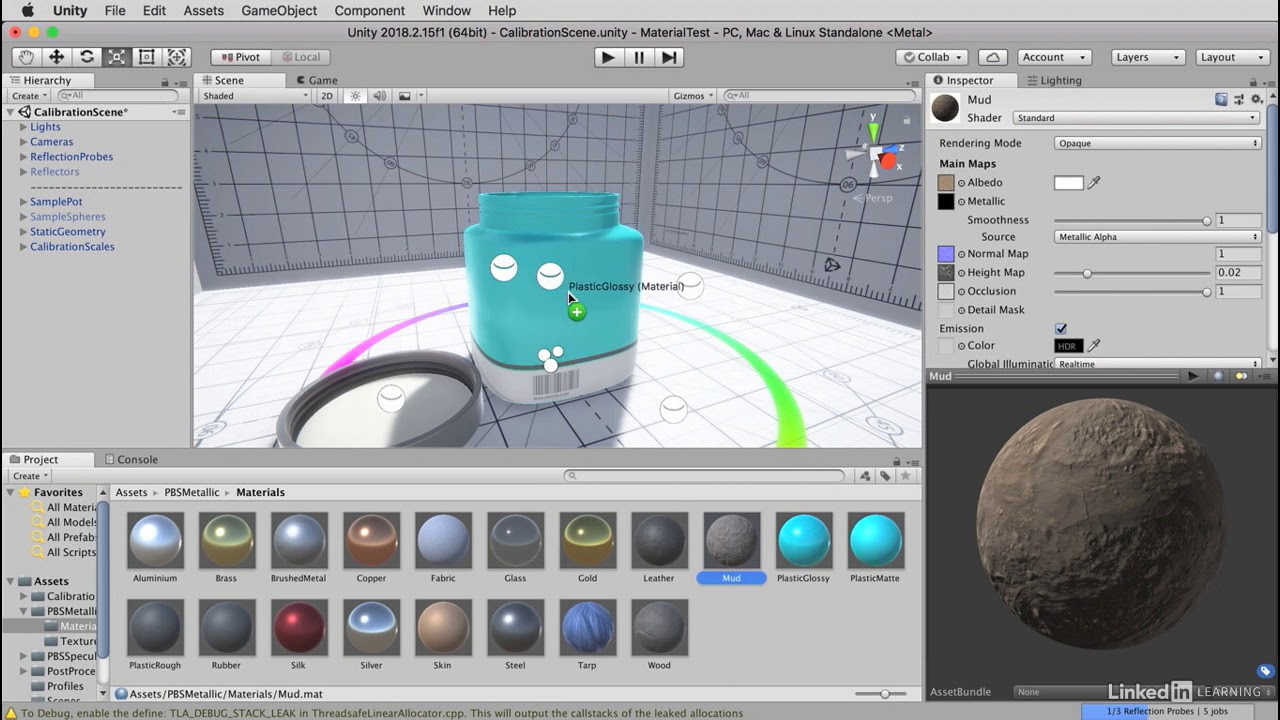1280x720 pixels.
Task: Select Favorites All Scripts search
Action: (x=71, y=552)
